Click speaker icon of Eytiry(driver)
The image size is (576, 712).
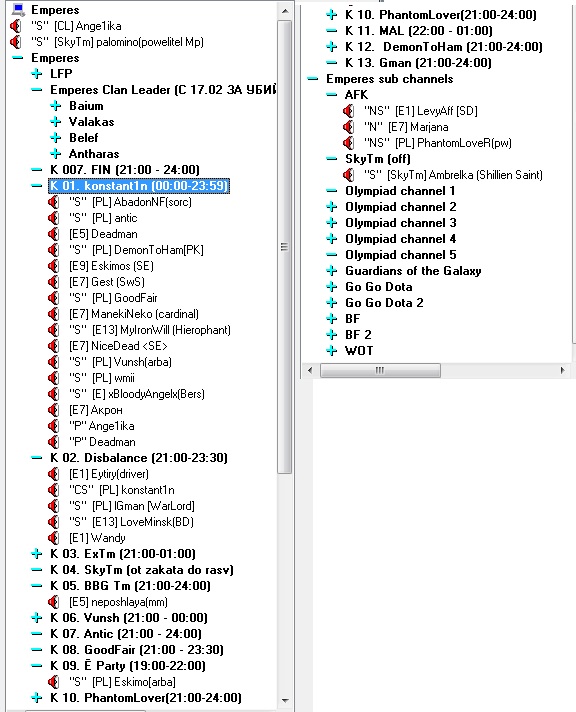(54, 474)
